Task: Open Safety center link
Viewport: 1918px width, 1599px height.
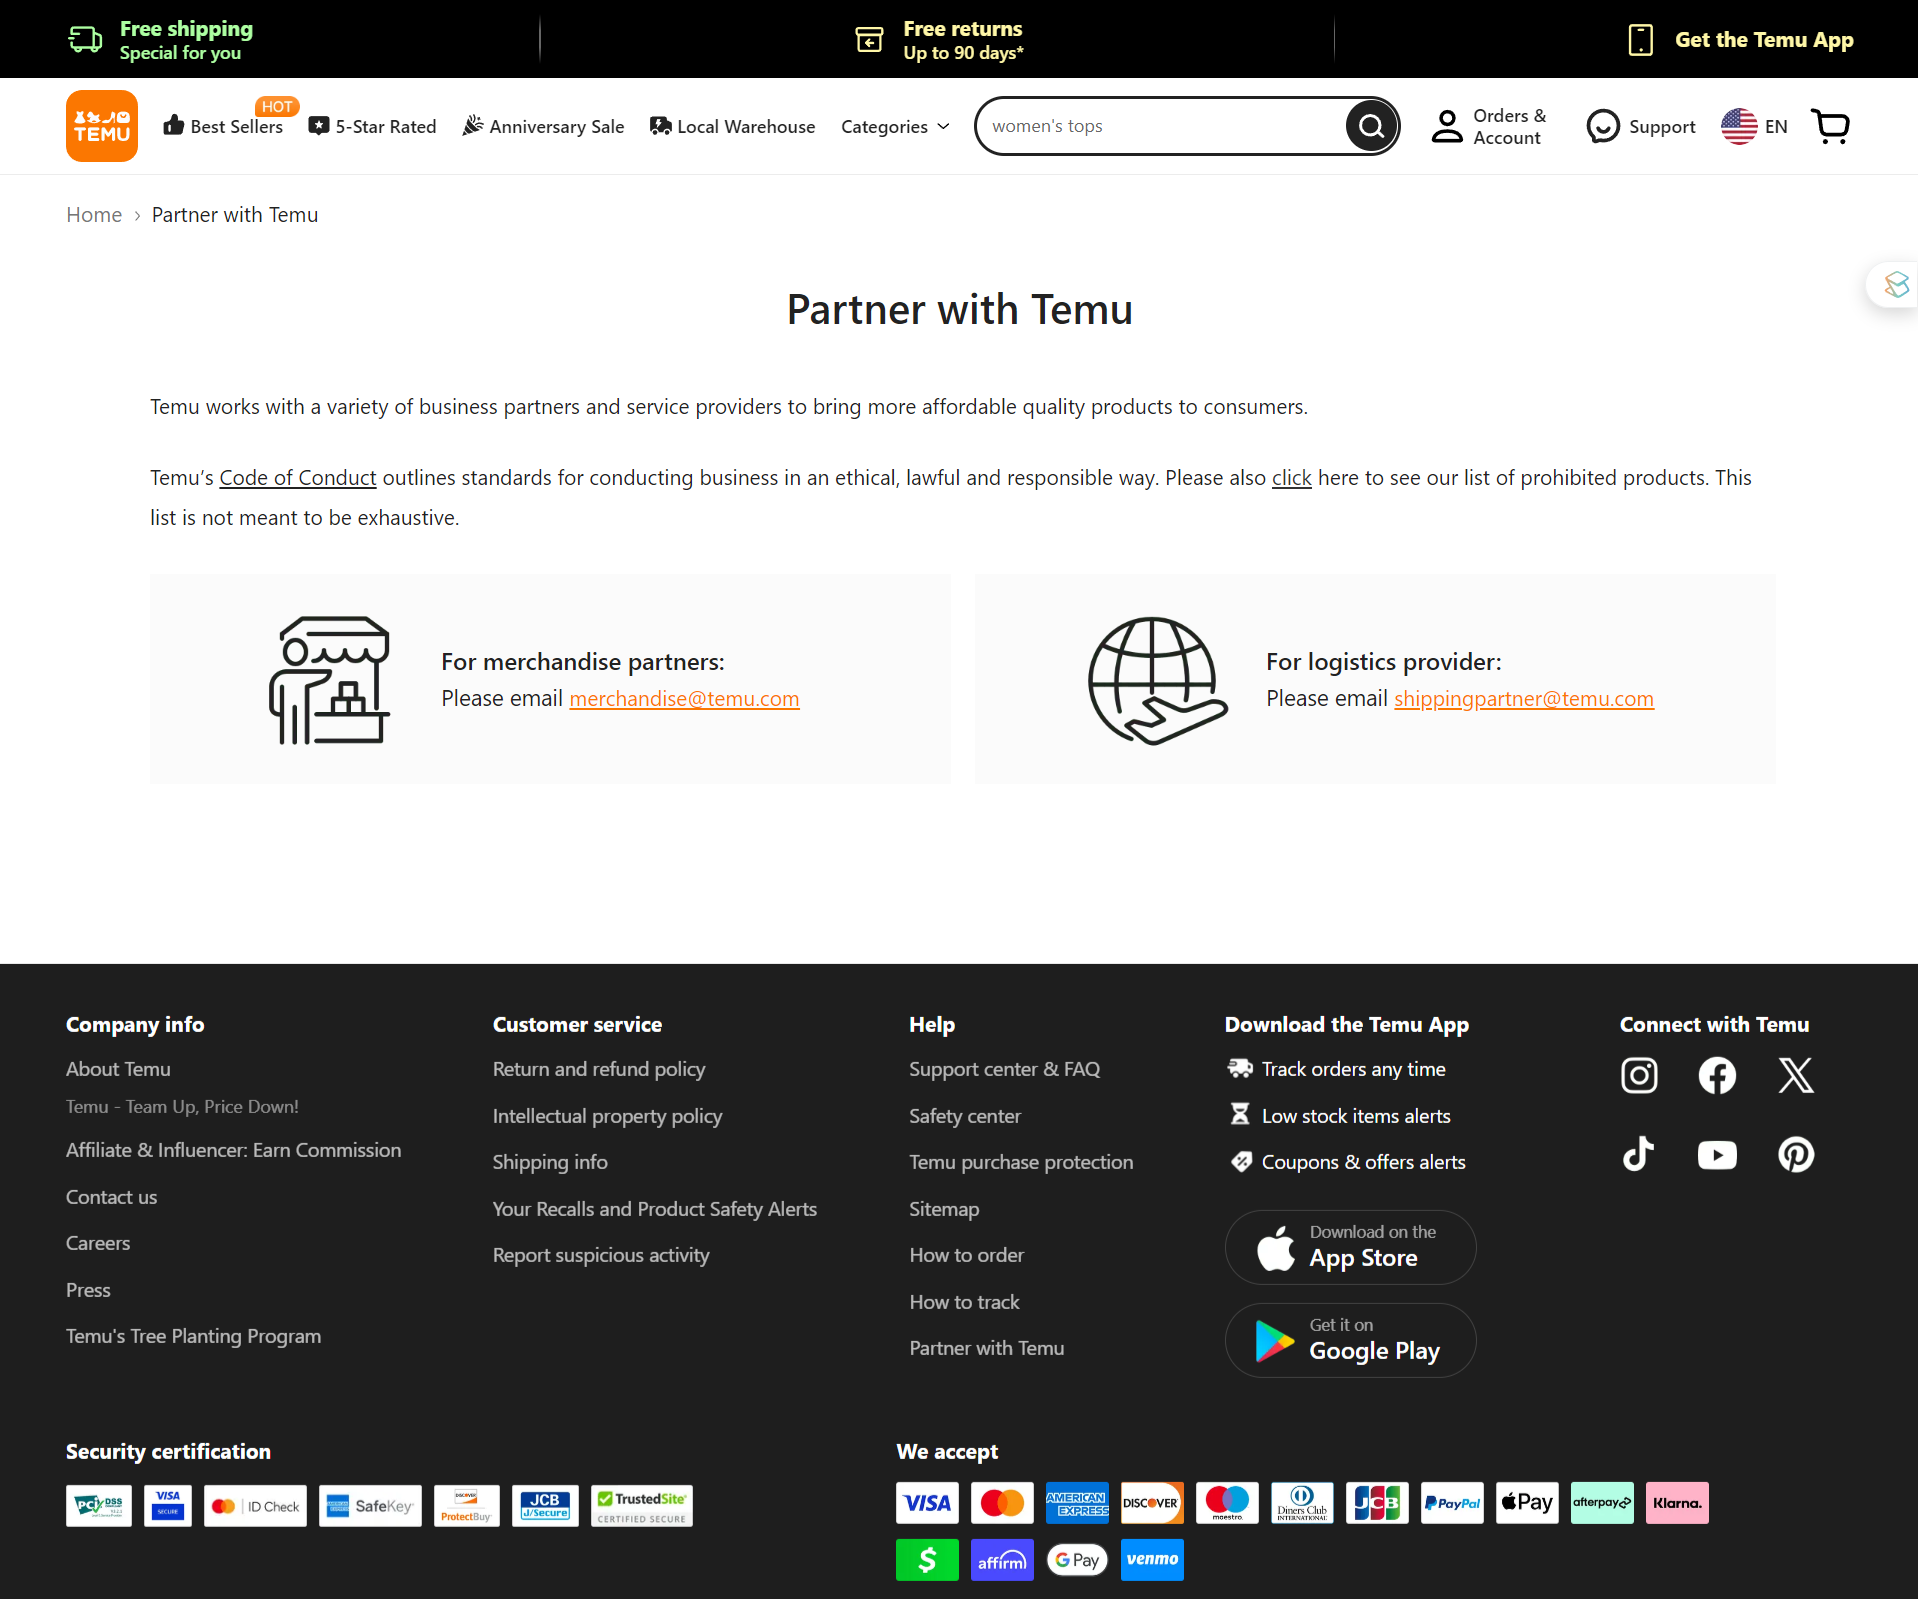Action: click(965, 1116)
